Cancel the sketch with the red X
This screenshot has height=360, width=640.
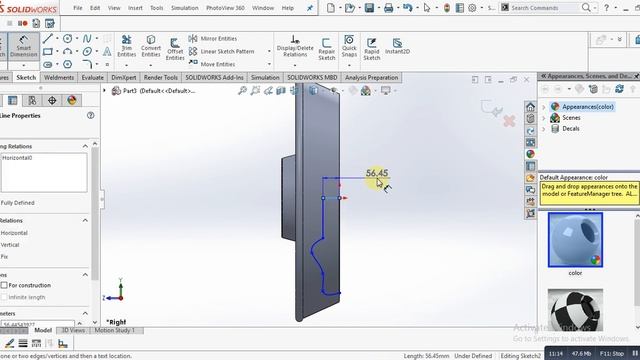[509, 121]
